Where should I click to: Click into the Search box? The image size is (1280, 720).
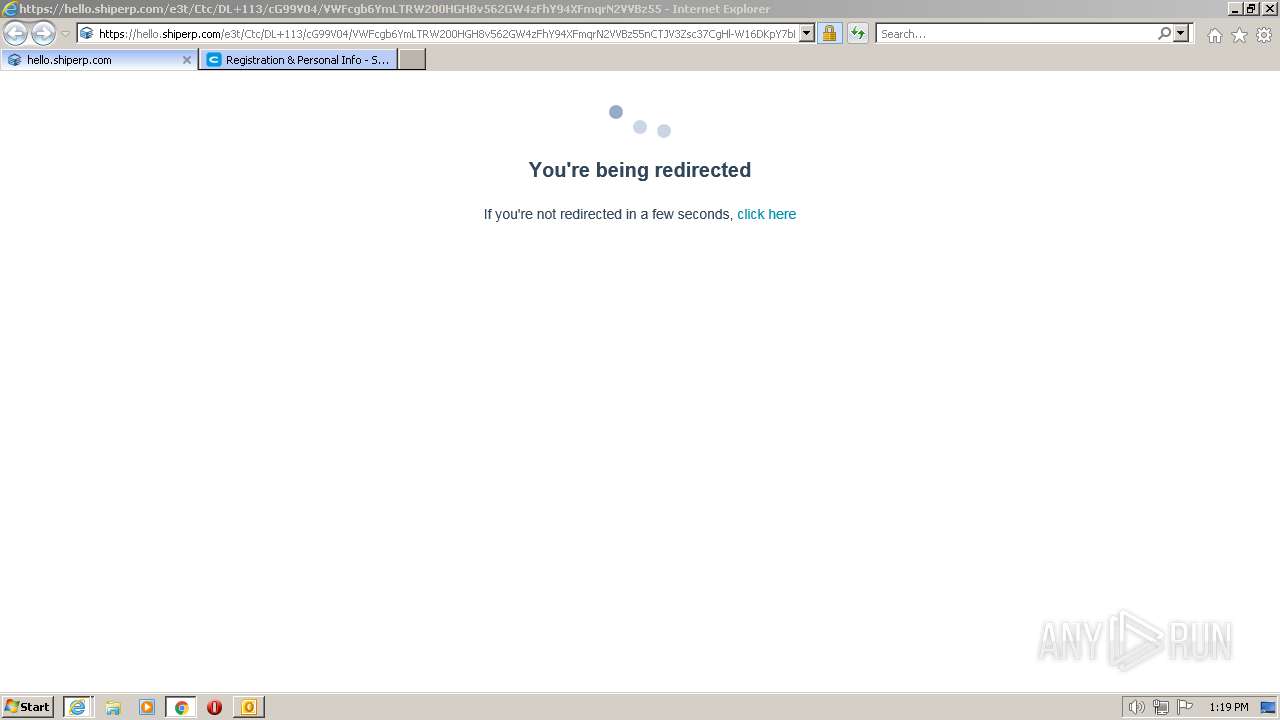1016,33
